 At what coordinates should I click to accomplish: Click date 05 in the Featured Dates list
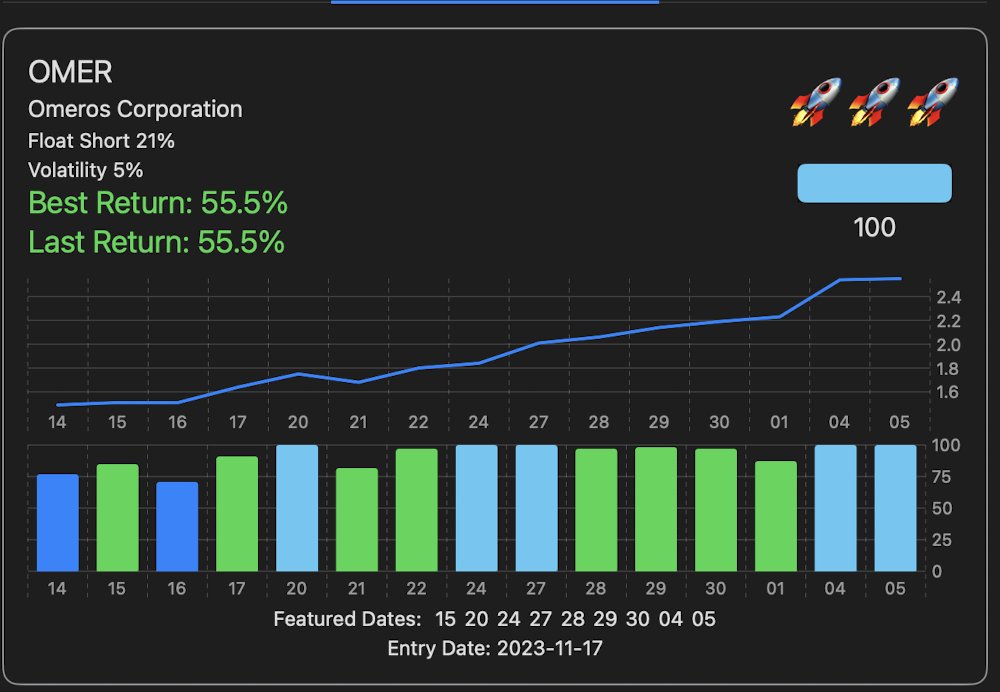[703, 619]
